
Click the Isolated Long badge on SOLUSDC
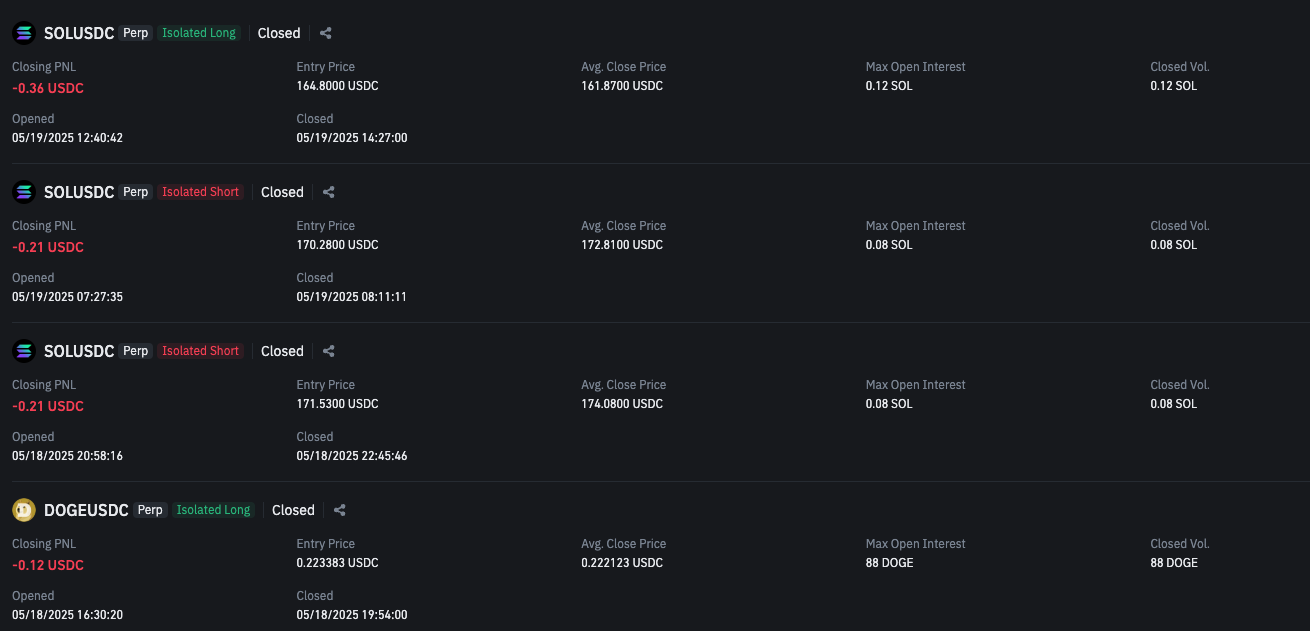tap(199, 33)
